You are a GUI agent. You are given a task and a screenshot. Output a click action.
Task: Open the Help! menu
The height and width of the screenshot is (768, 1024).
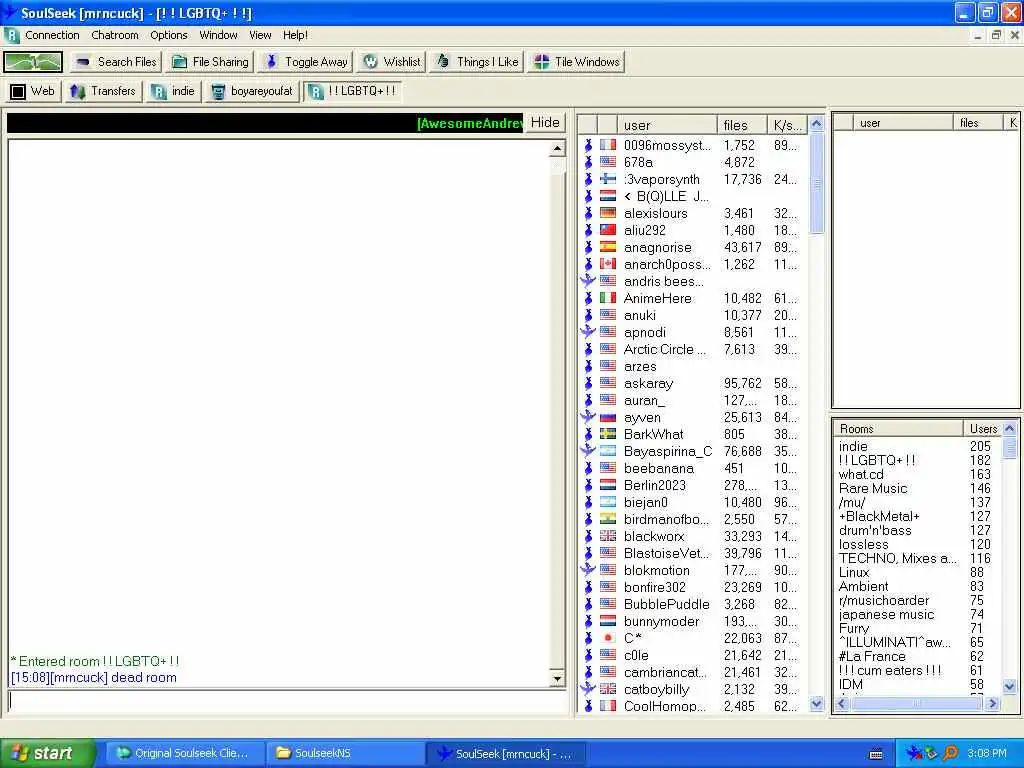pos(295,35)
